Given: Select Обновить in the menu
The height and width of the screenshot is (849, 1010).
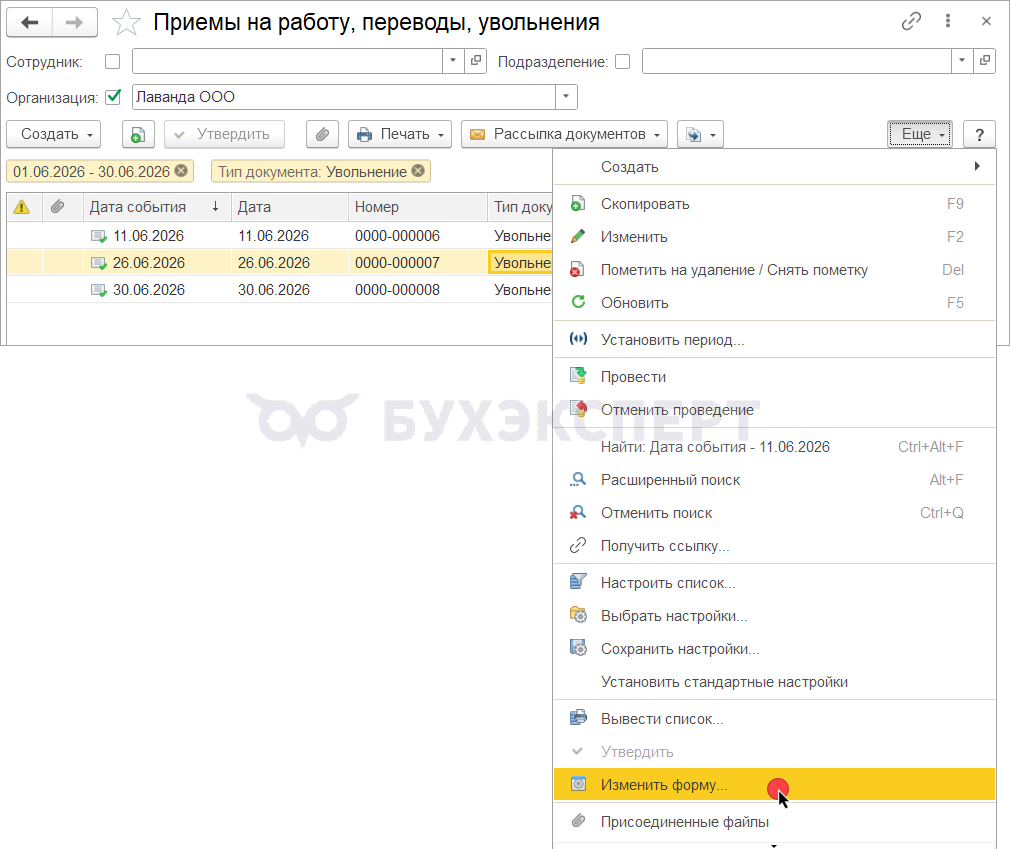Looking at the screenshot, I should point(774,303).
